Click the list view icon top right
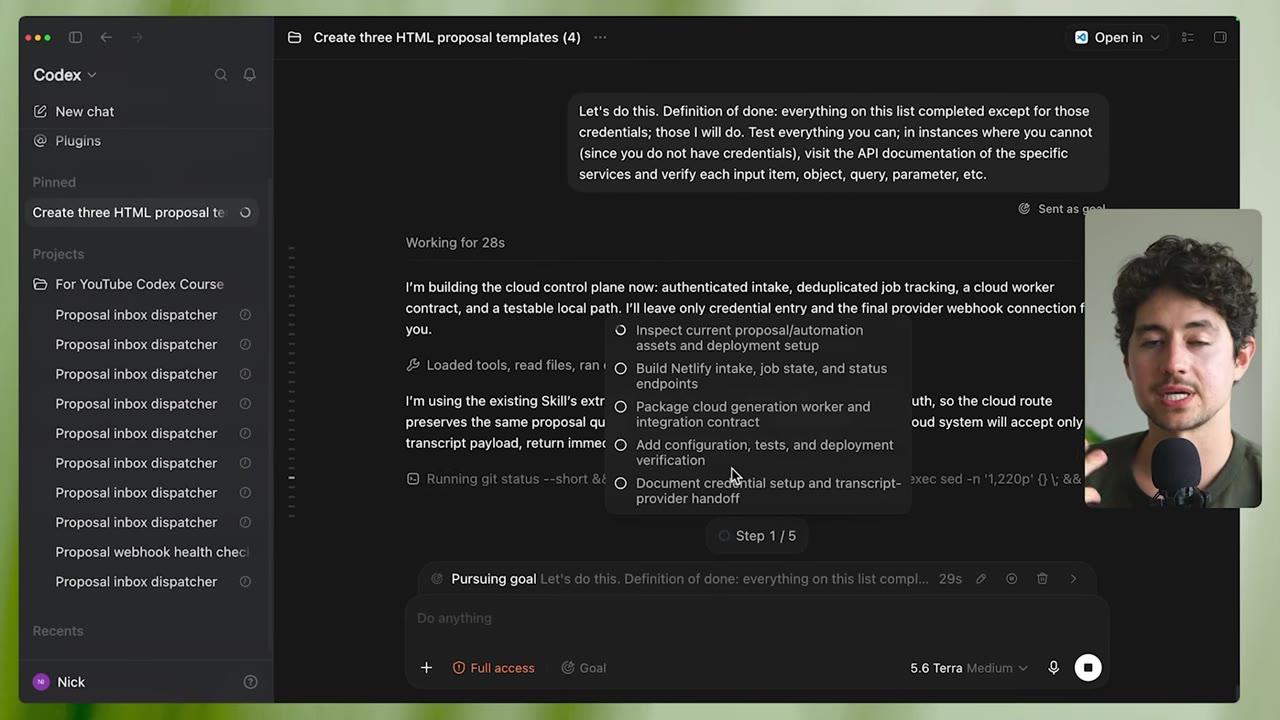 1188,37
